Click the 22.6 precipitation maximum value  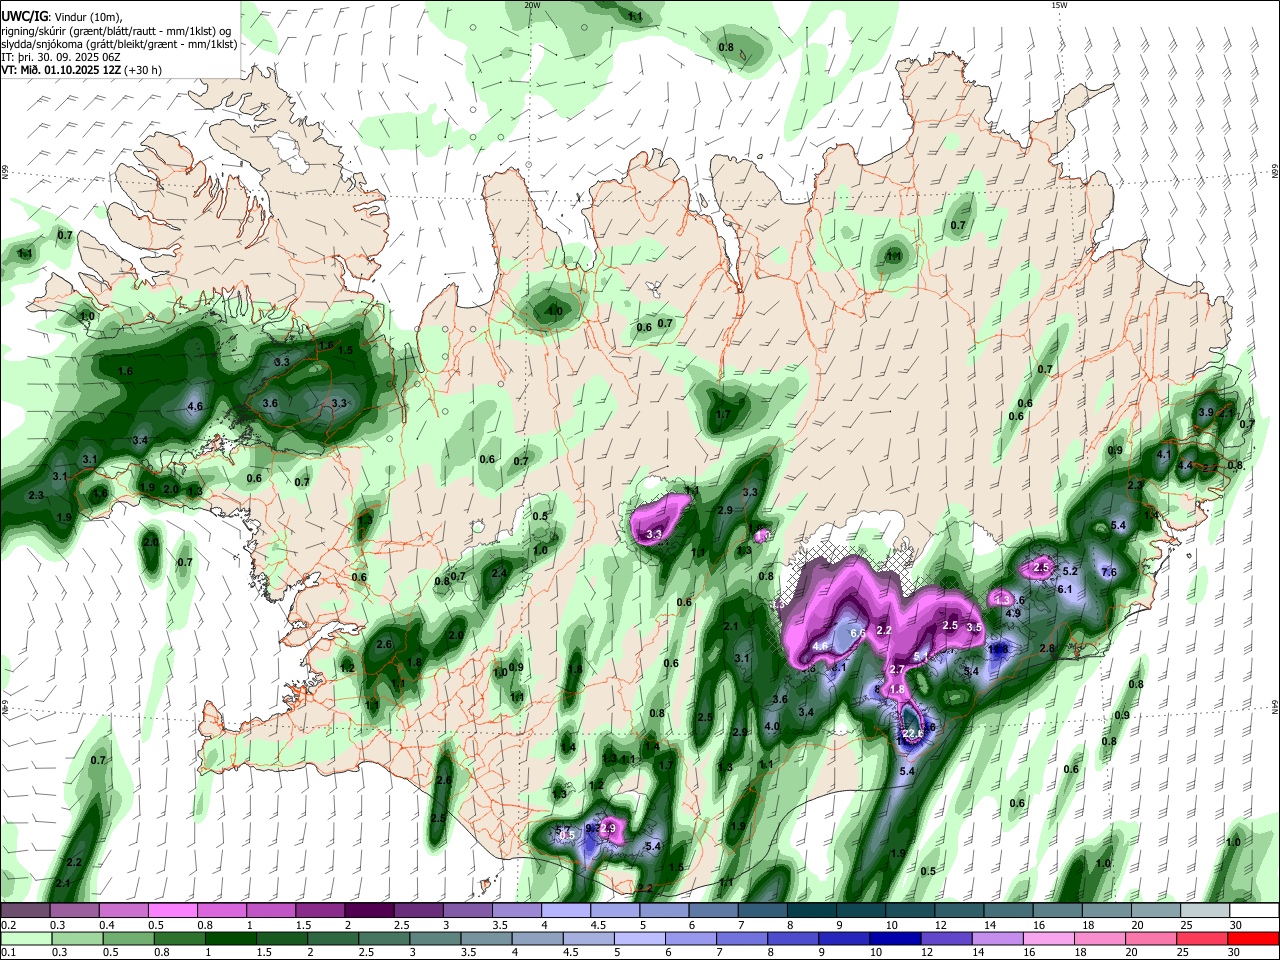click(913, 734)
